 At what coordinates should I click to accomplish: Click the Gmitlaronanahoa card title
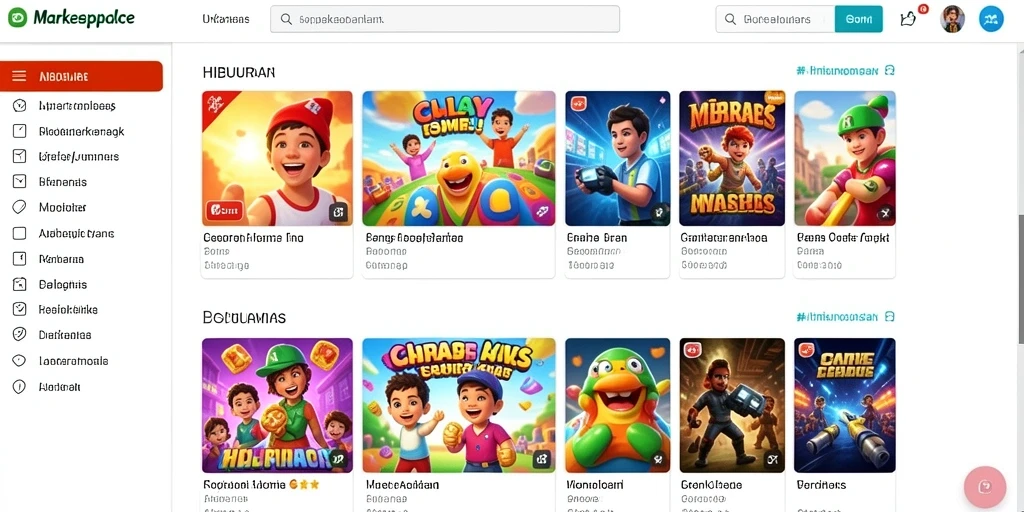pos(724,238)
